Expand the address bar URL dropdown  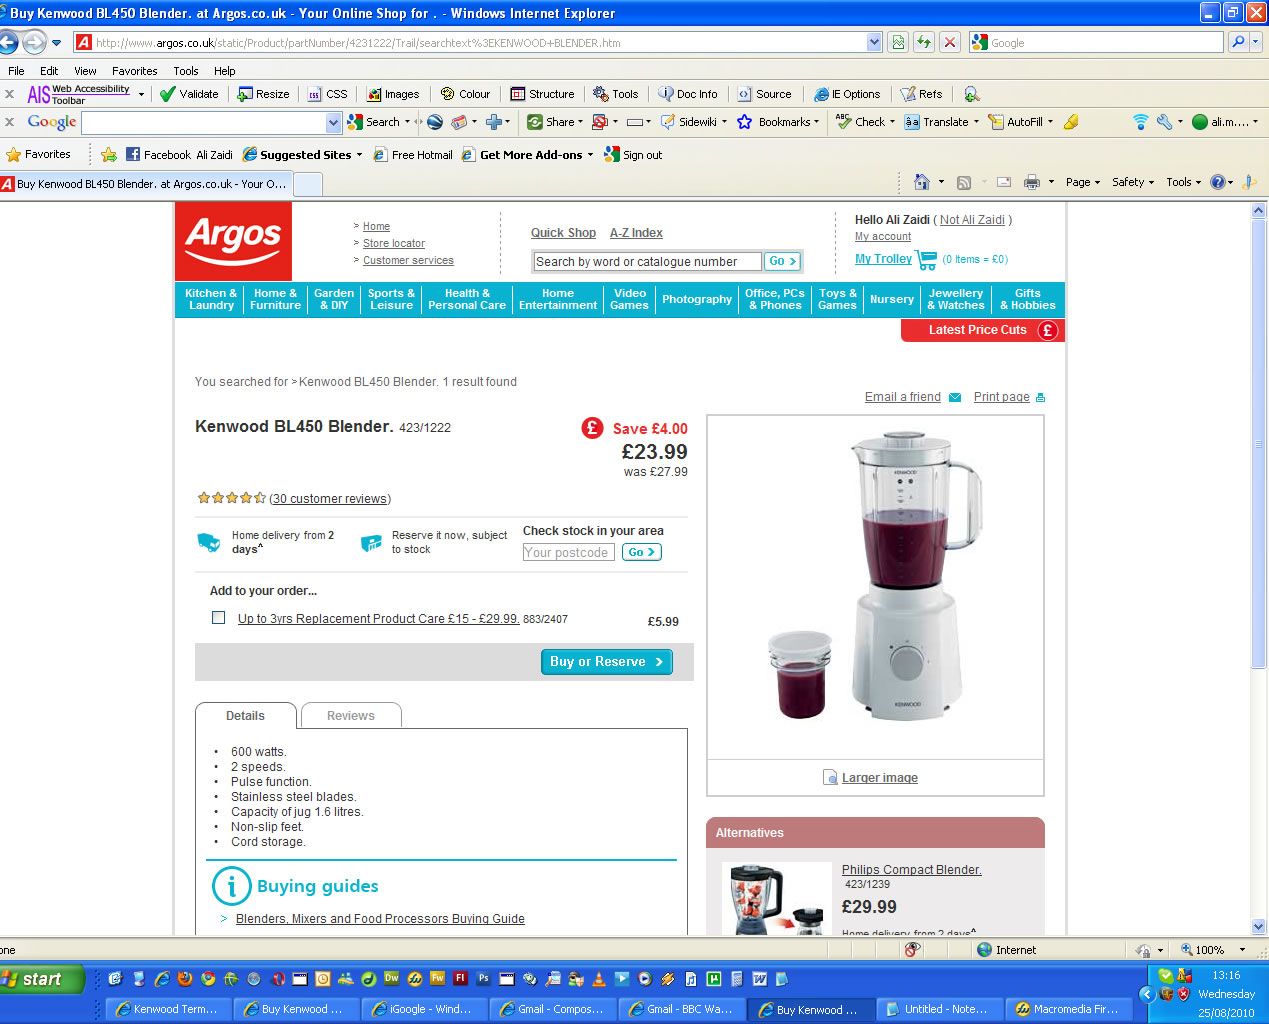click(874, 42)
